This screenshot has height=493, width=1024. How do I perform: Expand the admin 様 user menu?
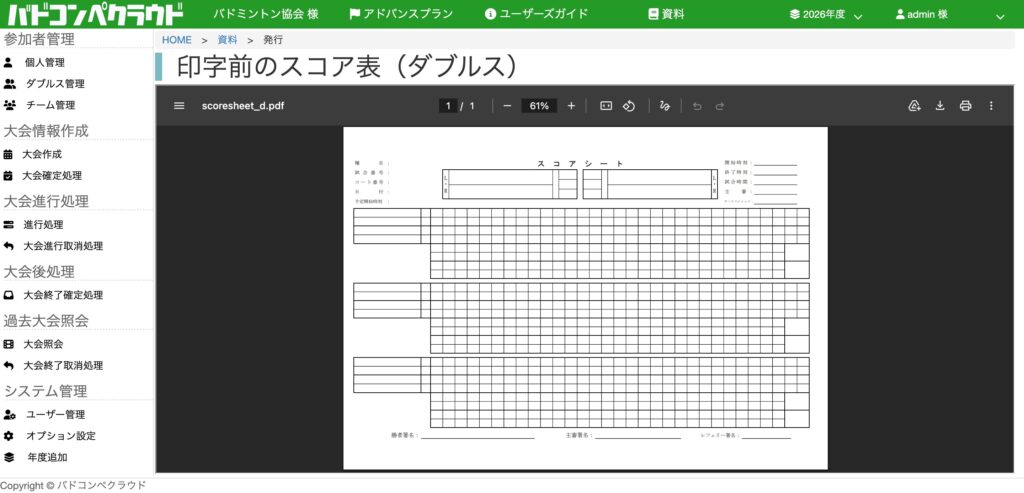[921, 14]
